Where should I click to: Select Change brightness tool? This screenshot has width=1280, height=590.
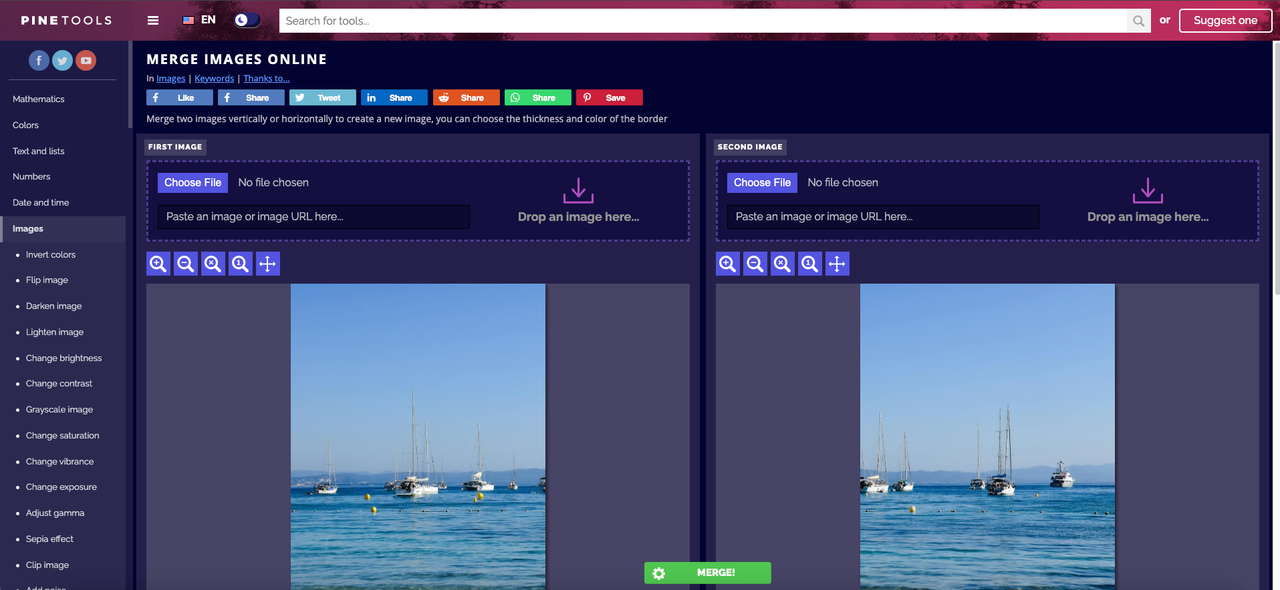[x=64, y=358]
